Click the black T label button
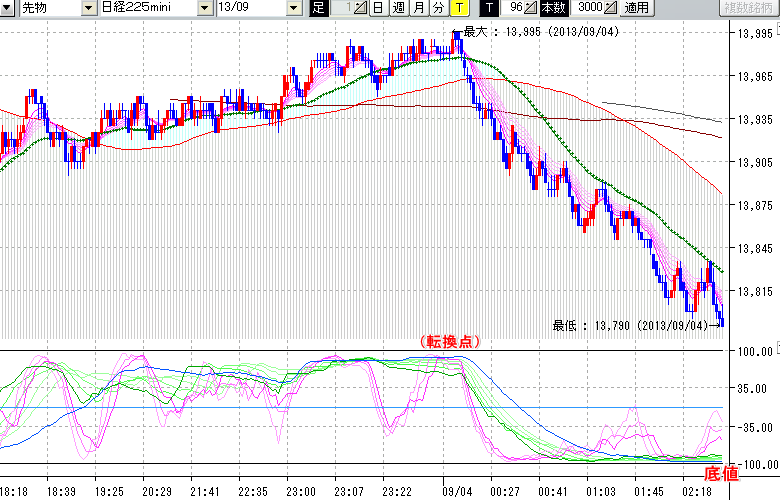 [489, 8]
